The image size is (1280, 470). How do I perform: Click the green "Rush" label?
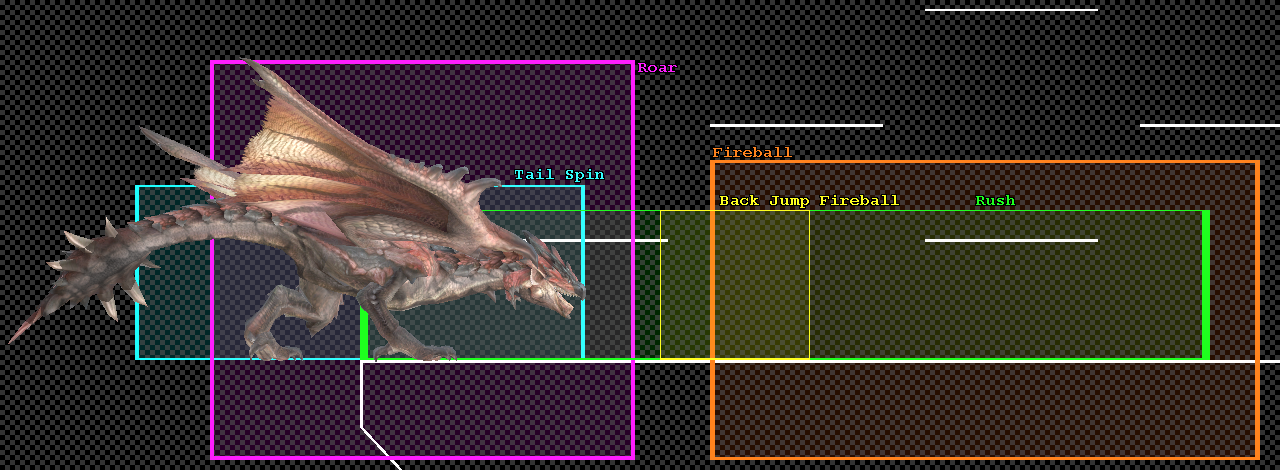point(995,201)
